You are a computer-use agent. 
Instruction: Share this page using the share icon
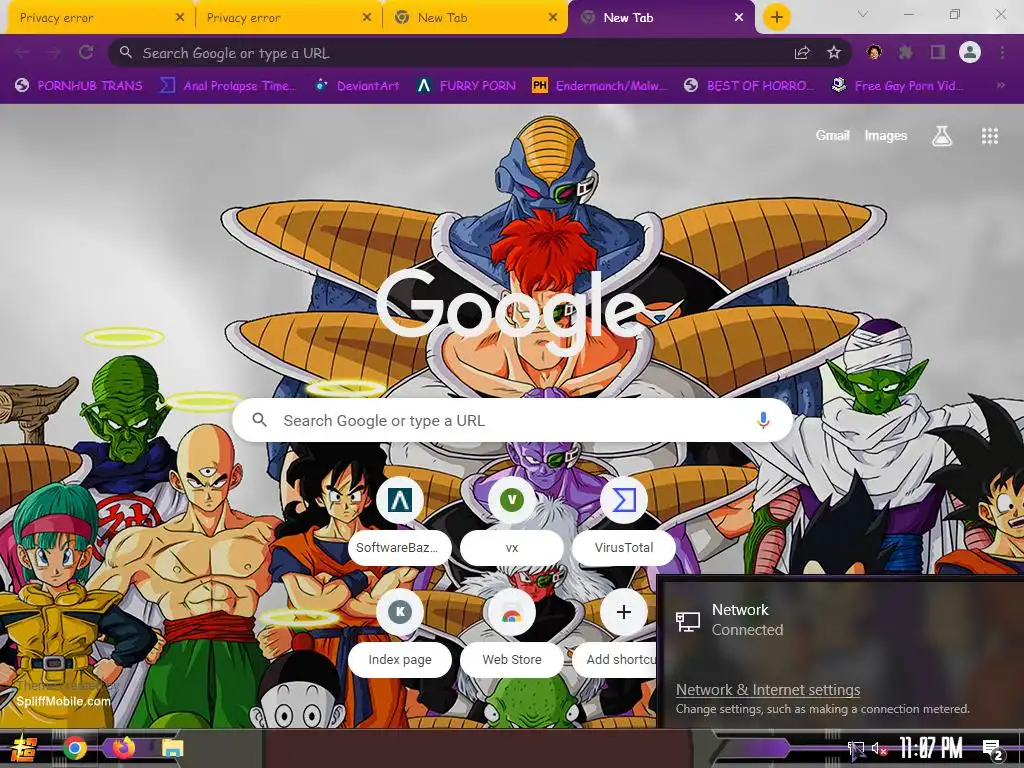coord(802,53)
